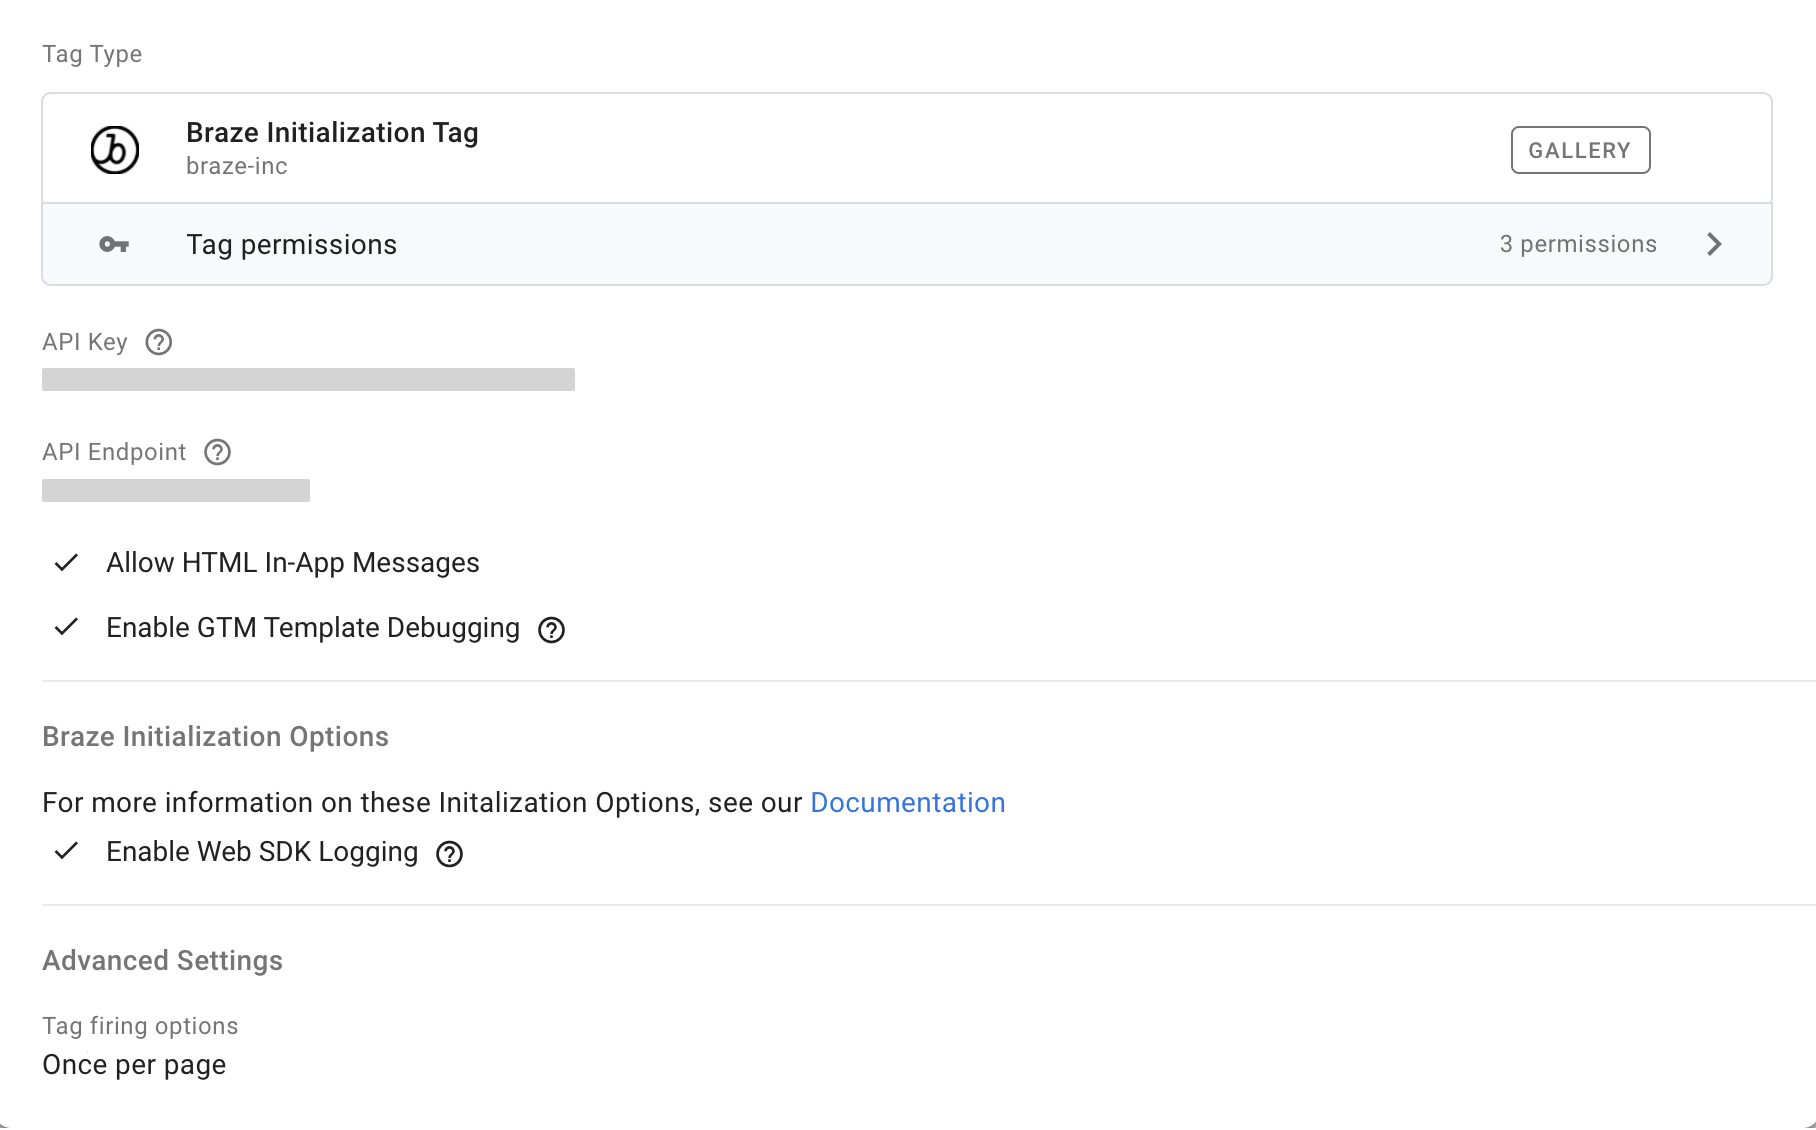This screenshot has width=1816, height=1130.
Task: Click the Braze logo icon
Action: (115, 150)
